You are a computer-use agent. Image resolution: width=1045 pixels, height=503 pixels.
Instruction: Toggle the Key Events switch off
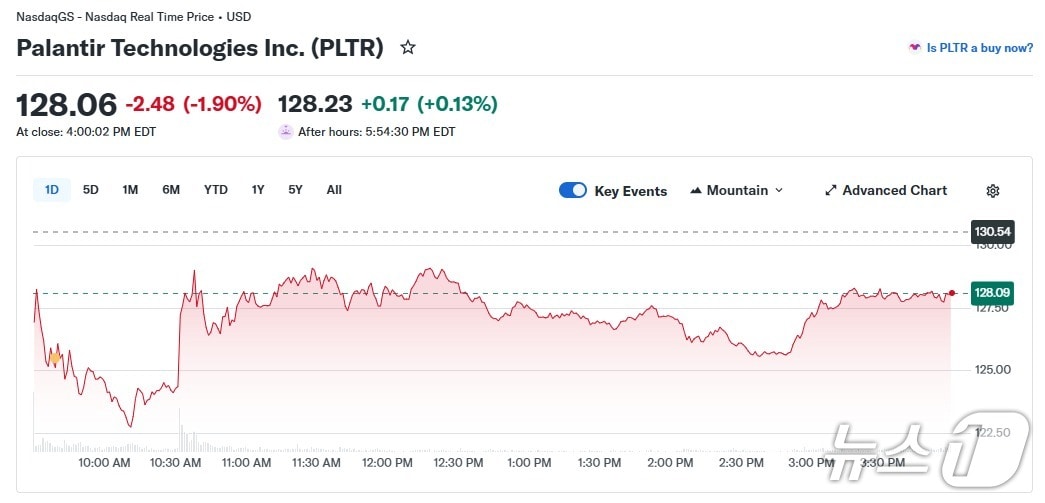click(573, 191)
